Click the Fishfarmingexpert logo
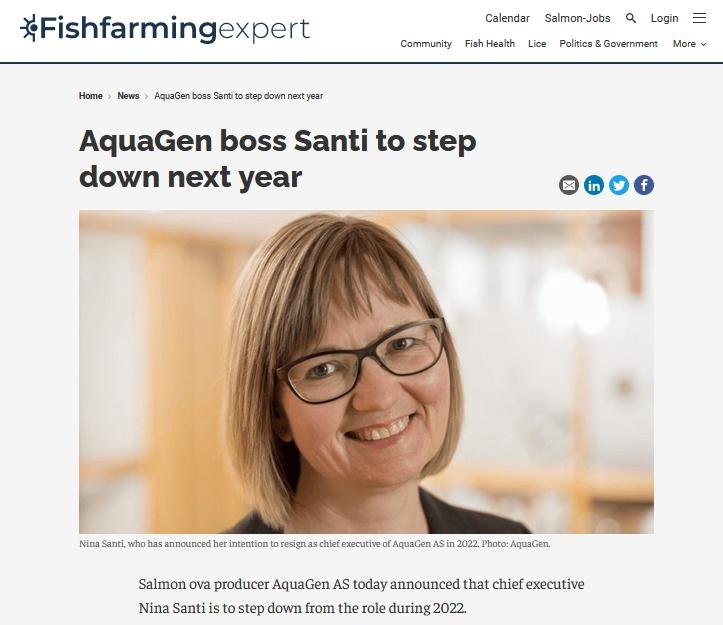Screen dimensions: 723x625 [x=165, y=28]
